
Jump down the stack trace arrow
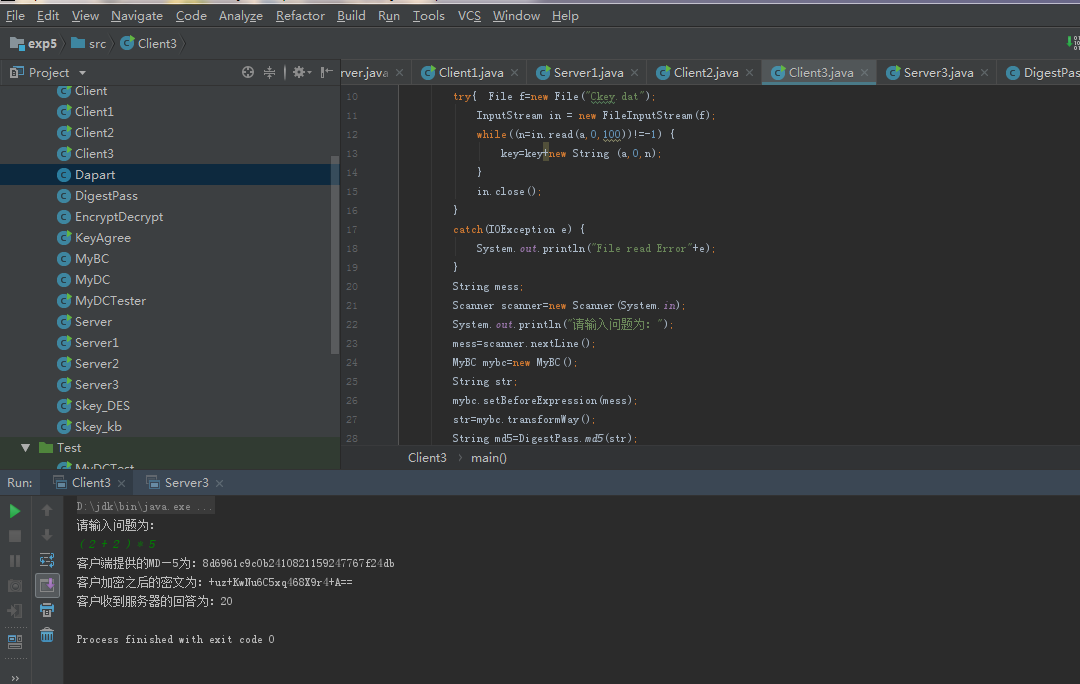47,535
